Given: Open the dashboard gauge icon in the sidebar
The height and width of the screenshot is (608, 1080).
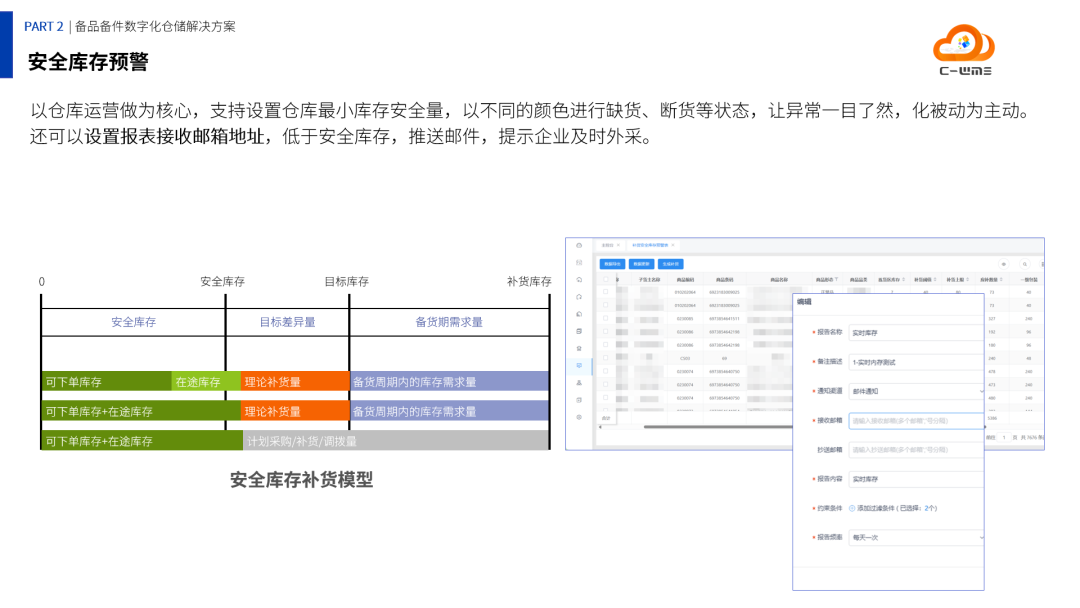Looking at the screenshot, I should point(579,246).
